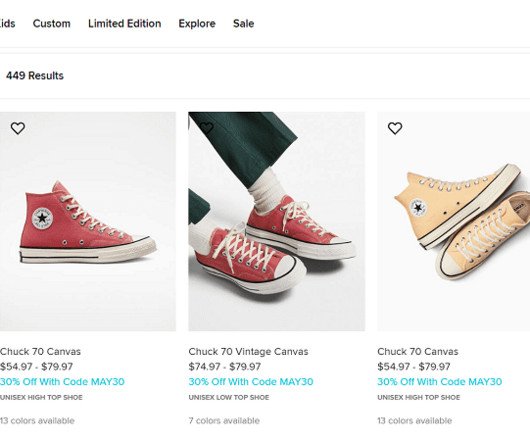Click the $74.97 - $79.97 price text
530x443 pixels.
click(225, 367)
